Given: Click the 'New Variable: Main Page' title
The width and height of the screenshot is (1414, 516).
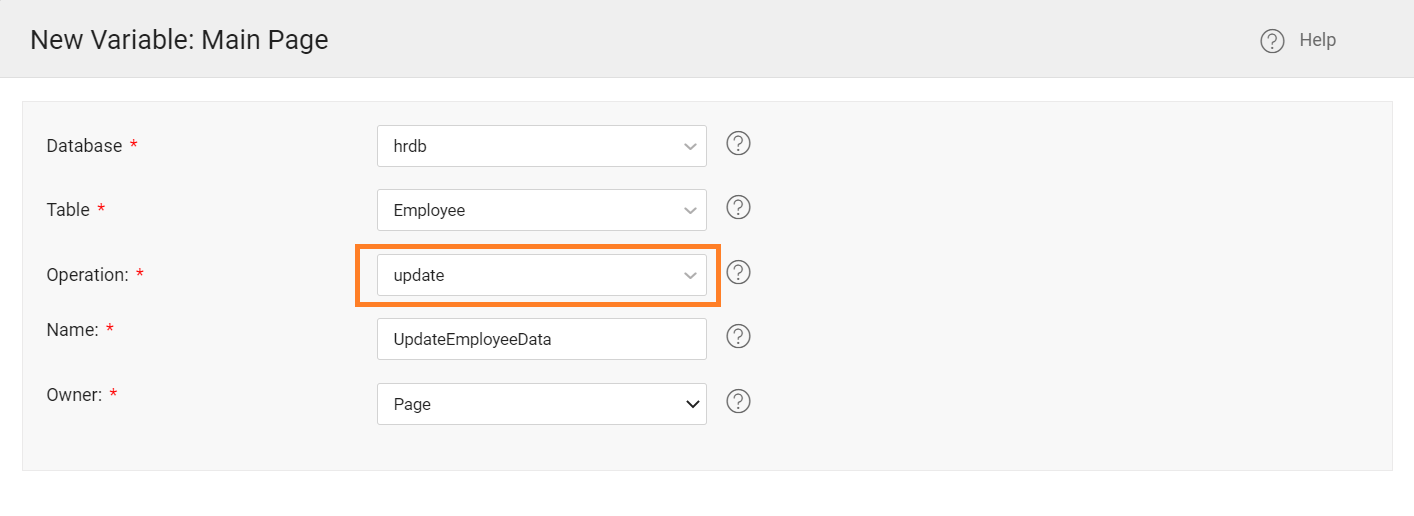Looking at the screenshot, I should tap(179, 40).
